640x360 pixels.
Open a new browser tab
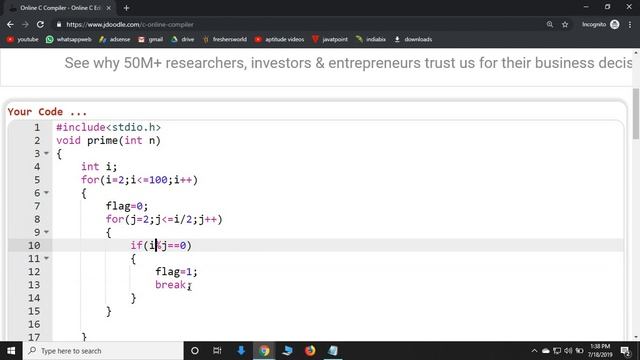pos(126,8)
